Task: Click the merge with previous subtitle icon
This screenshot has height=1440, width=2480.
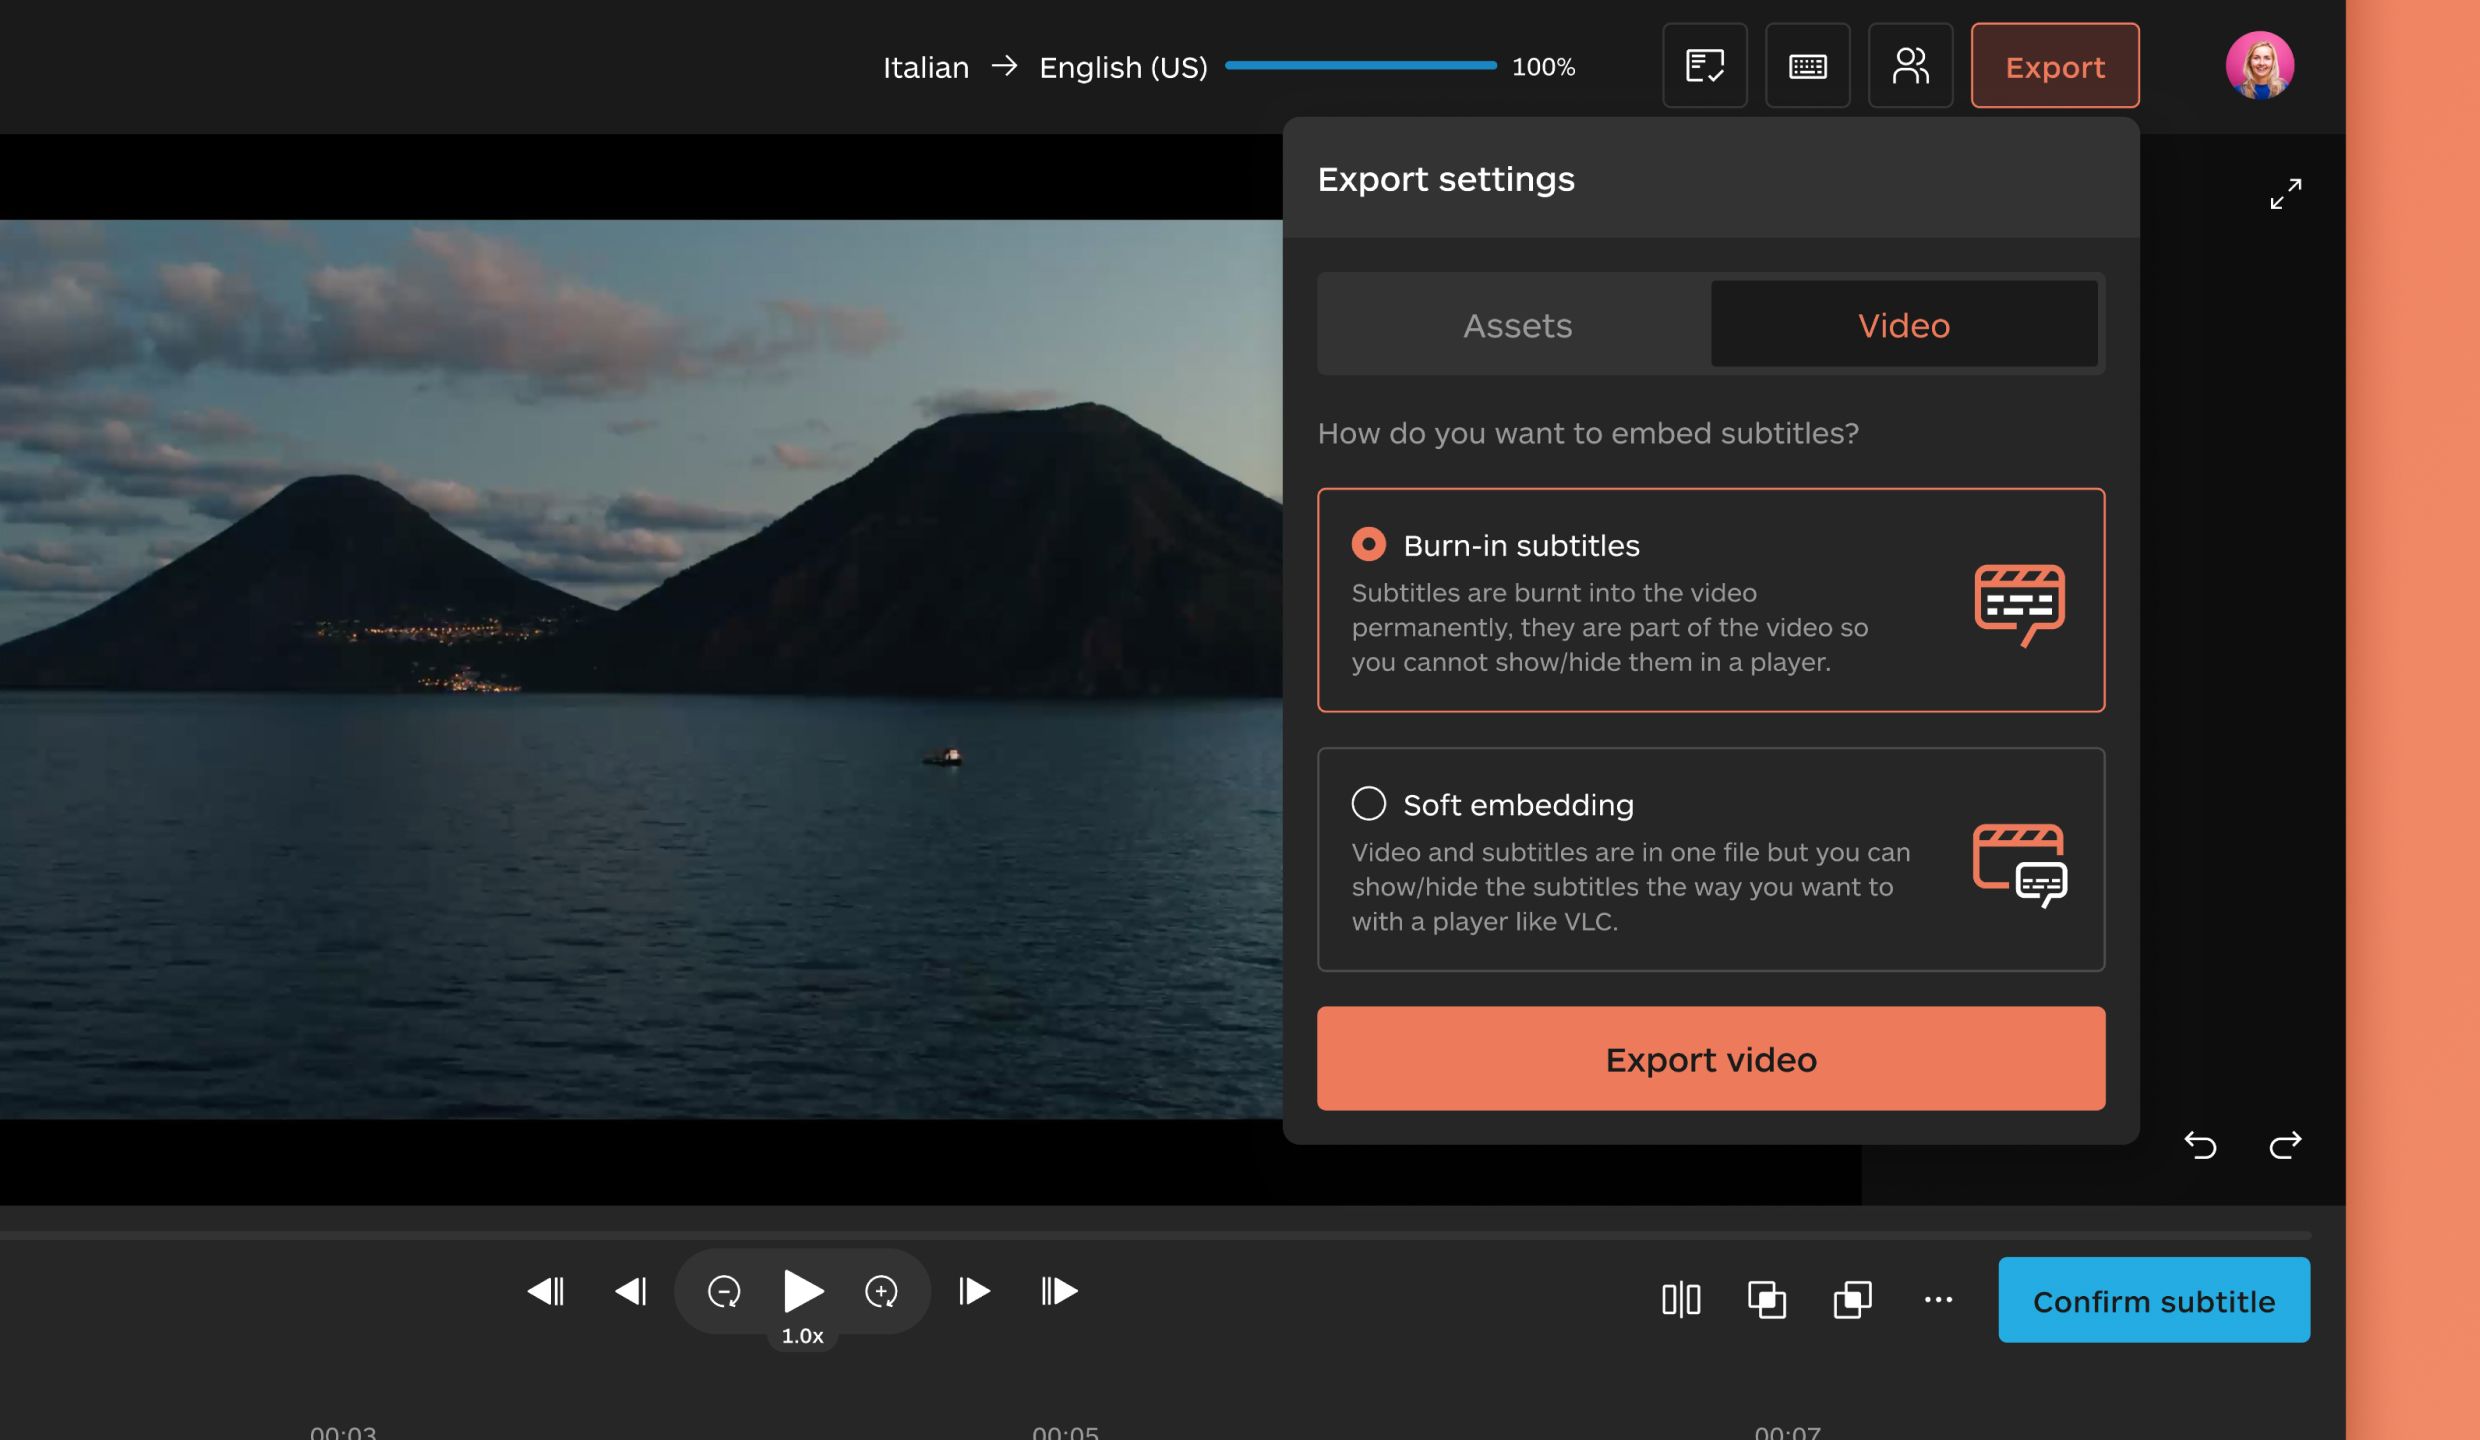Action: coord(1767,1299)
